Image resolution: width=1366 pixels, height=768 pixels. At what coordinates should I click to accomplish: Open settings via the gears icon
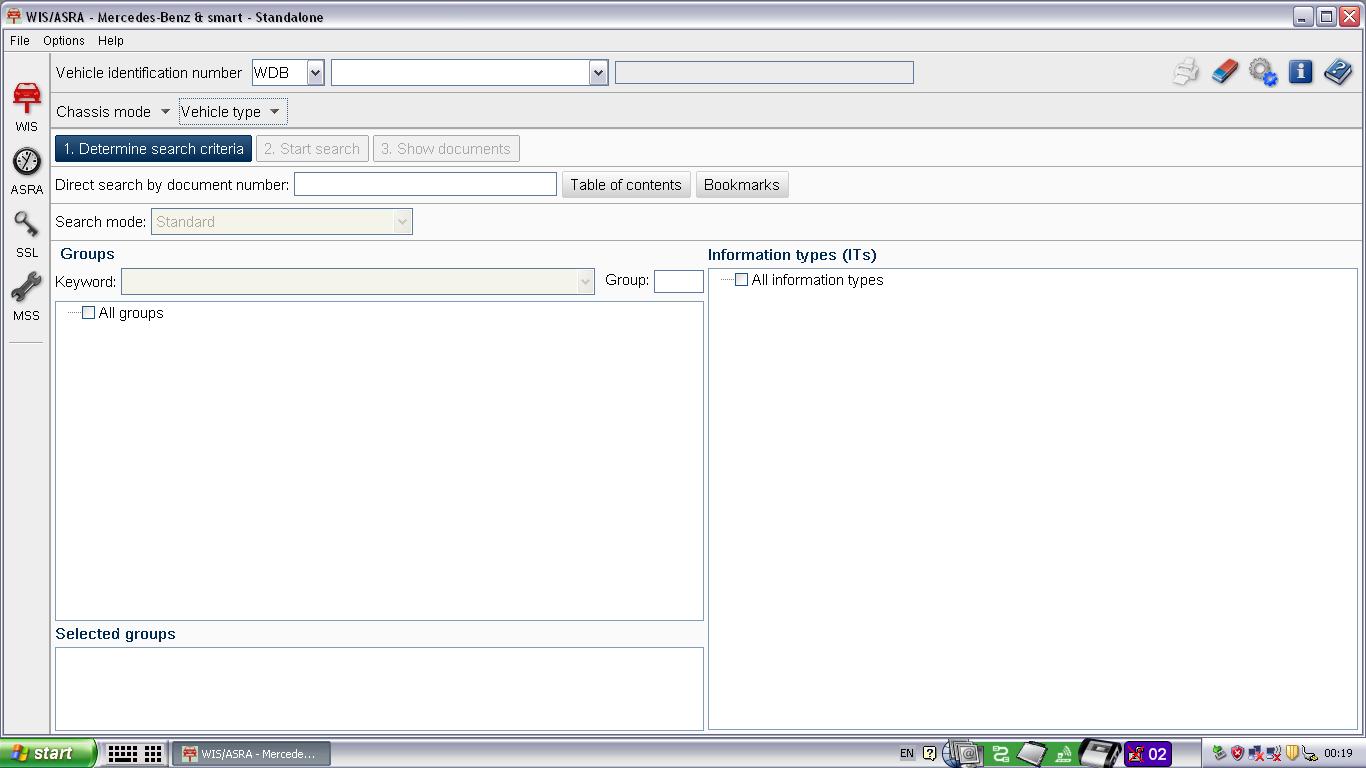[1262, 72]
